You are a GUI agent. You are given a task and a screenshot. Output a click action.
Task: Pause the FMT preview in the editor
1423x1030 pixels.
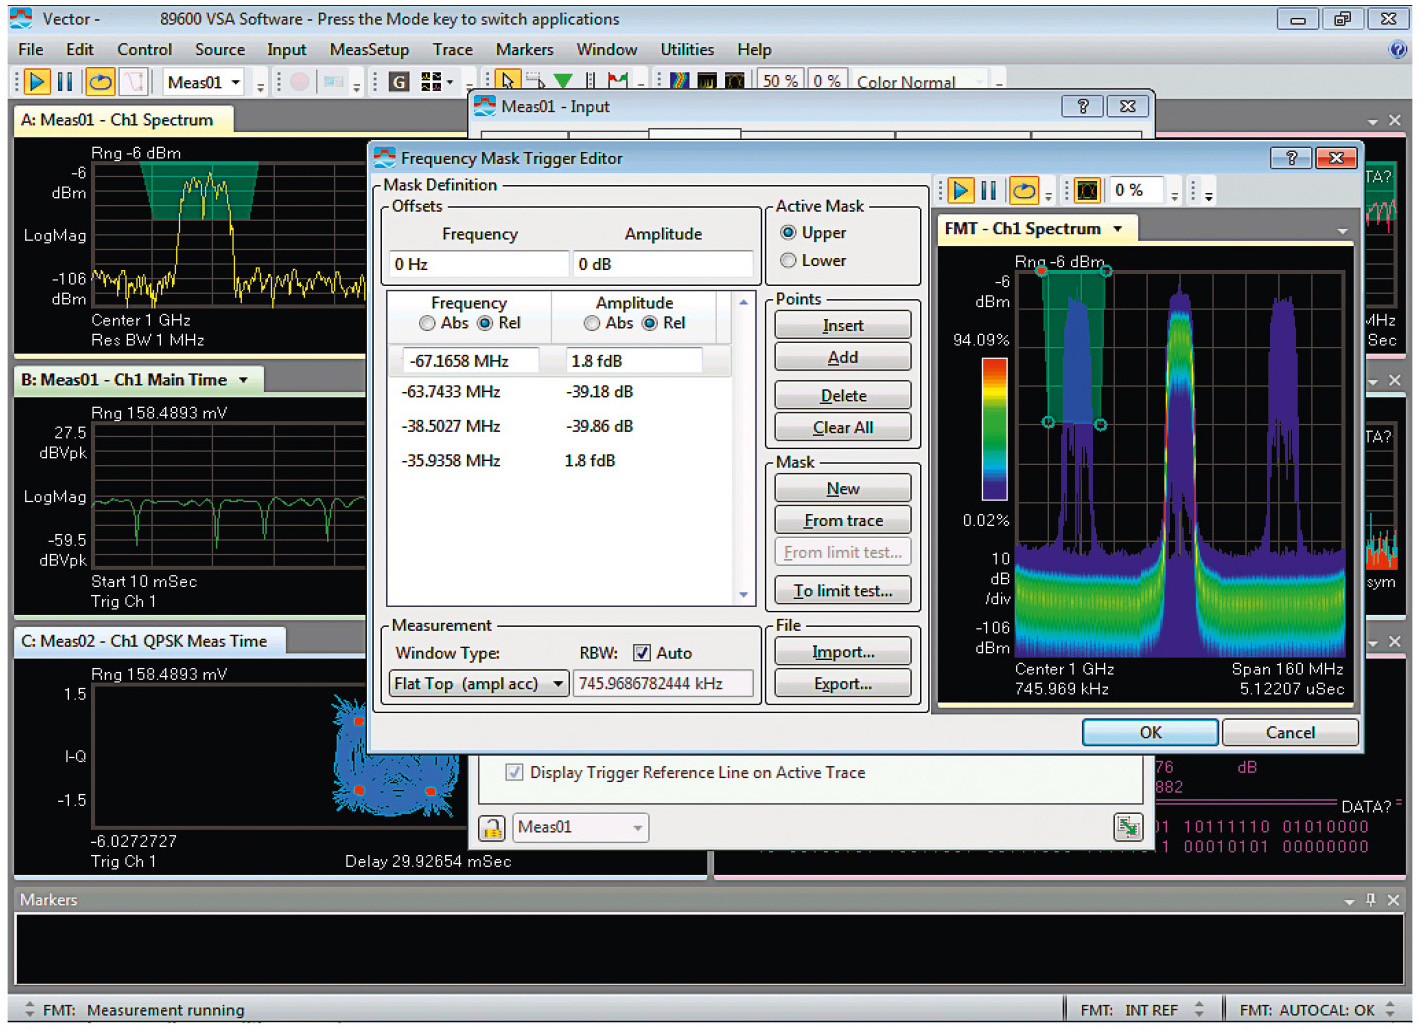989,190
